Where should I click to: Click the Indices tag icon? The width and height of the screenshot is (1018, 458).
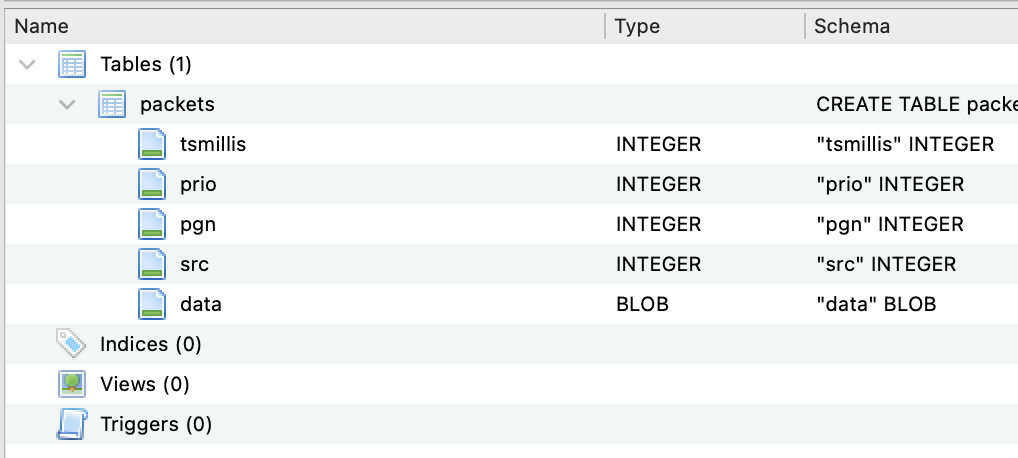coord(71,344)
